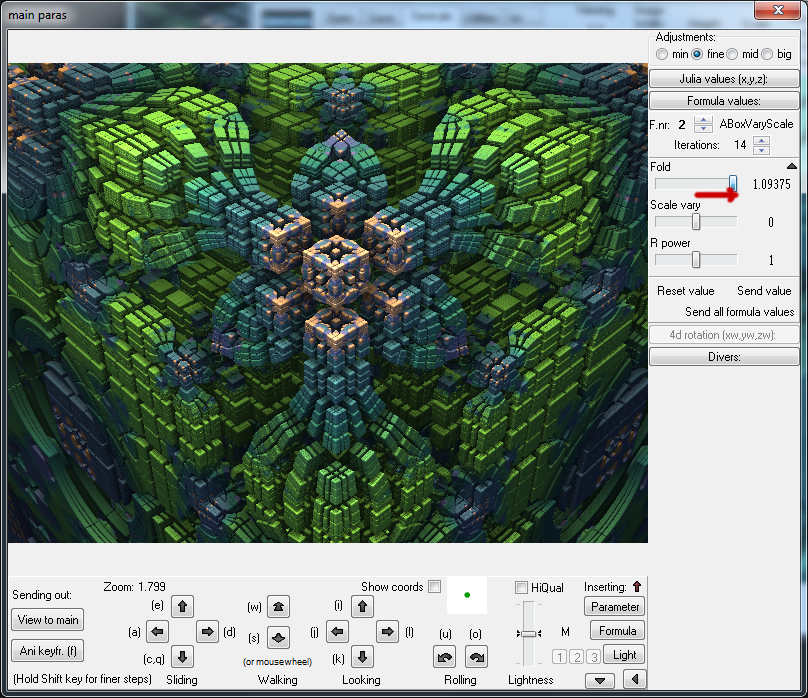Click the ABoxVaryScale formula name
The image size is (808, 698).
click(x=756, y=124)
